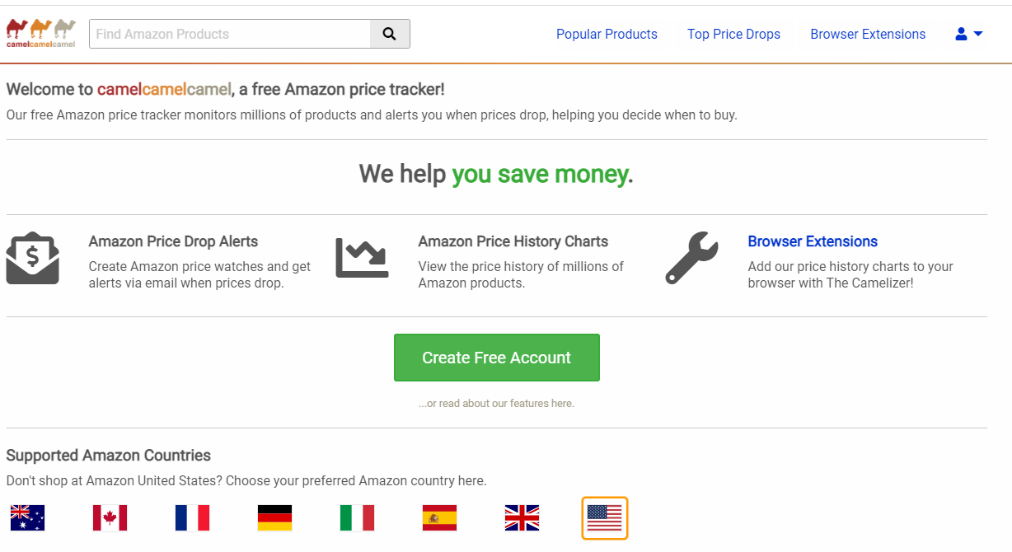The width and height of the screenshot is (1012, 552).
Task: Pick the Spain flag
Action: (x=439, y=517)
